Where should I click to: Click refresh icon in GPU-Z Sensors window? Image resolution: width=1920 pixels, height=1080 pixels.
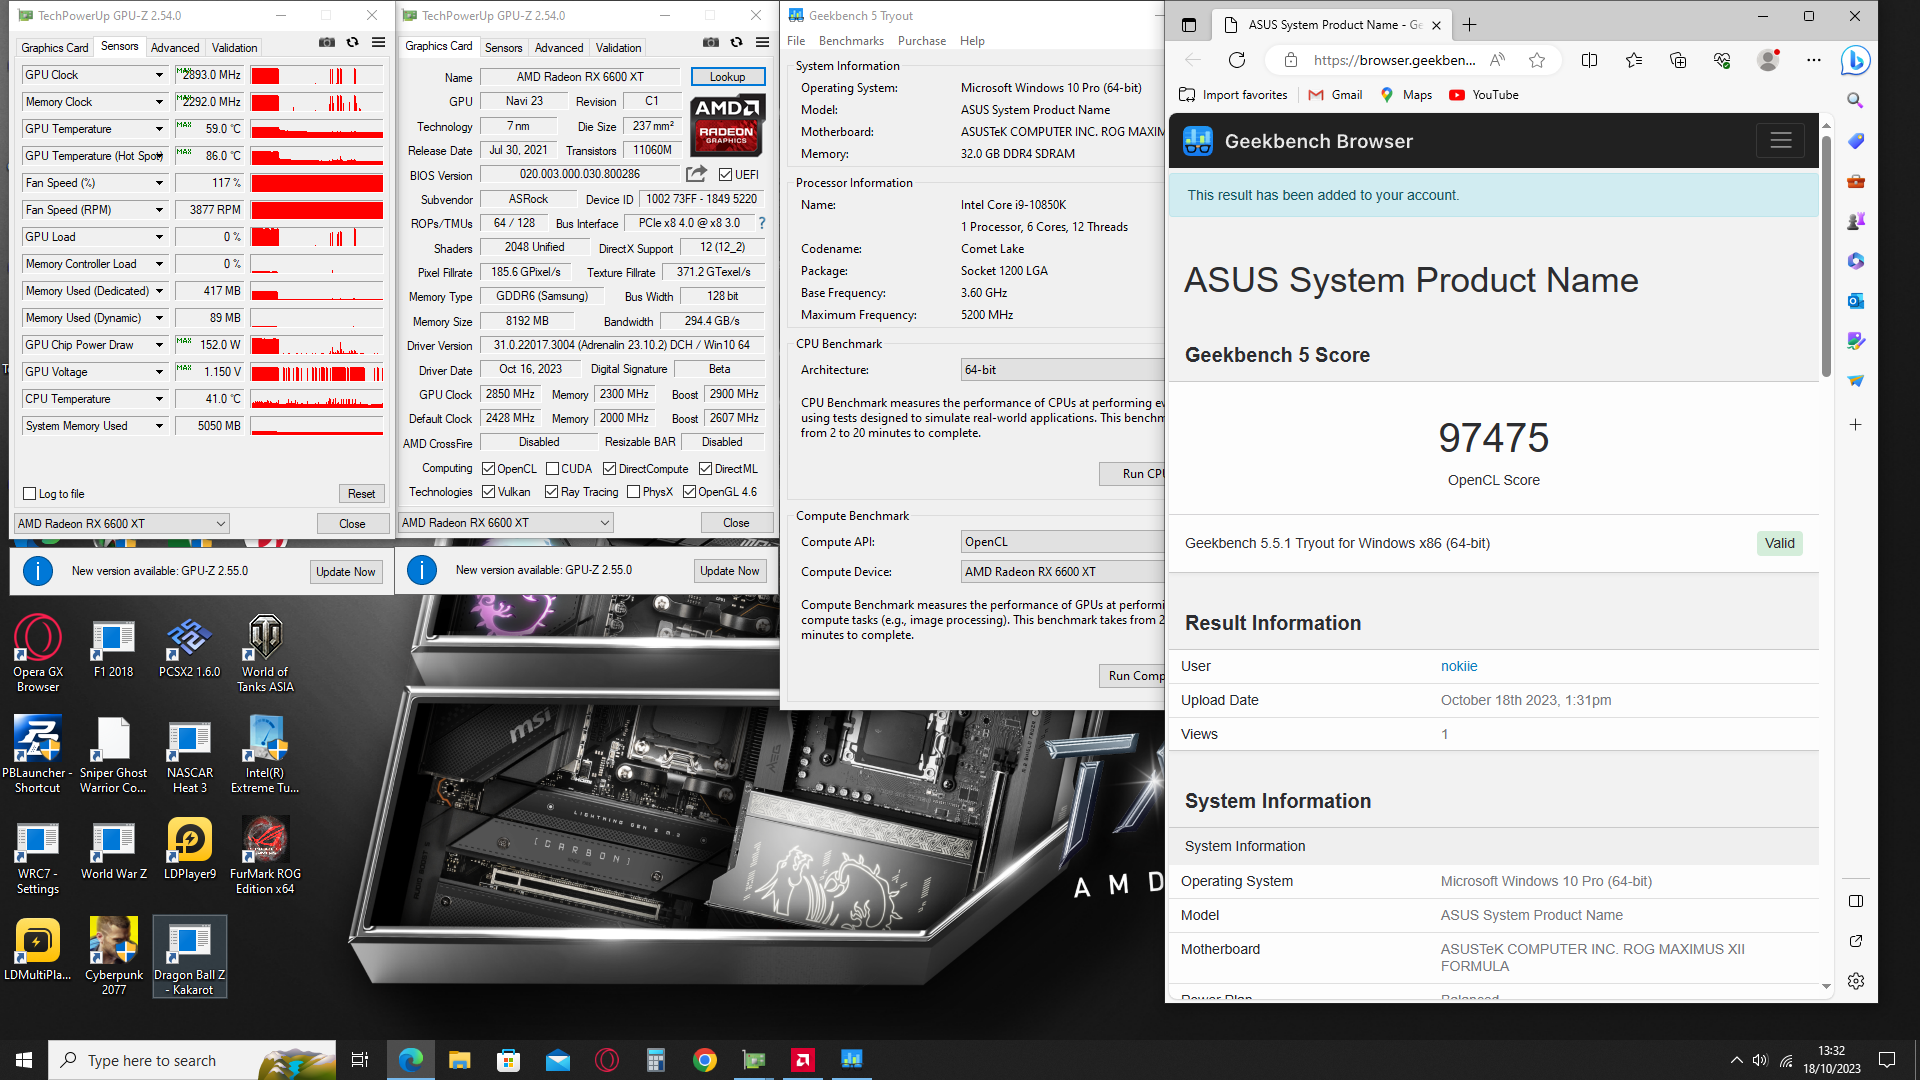pyautogui.click(x=353, y=43)
